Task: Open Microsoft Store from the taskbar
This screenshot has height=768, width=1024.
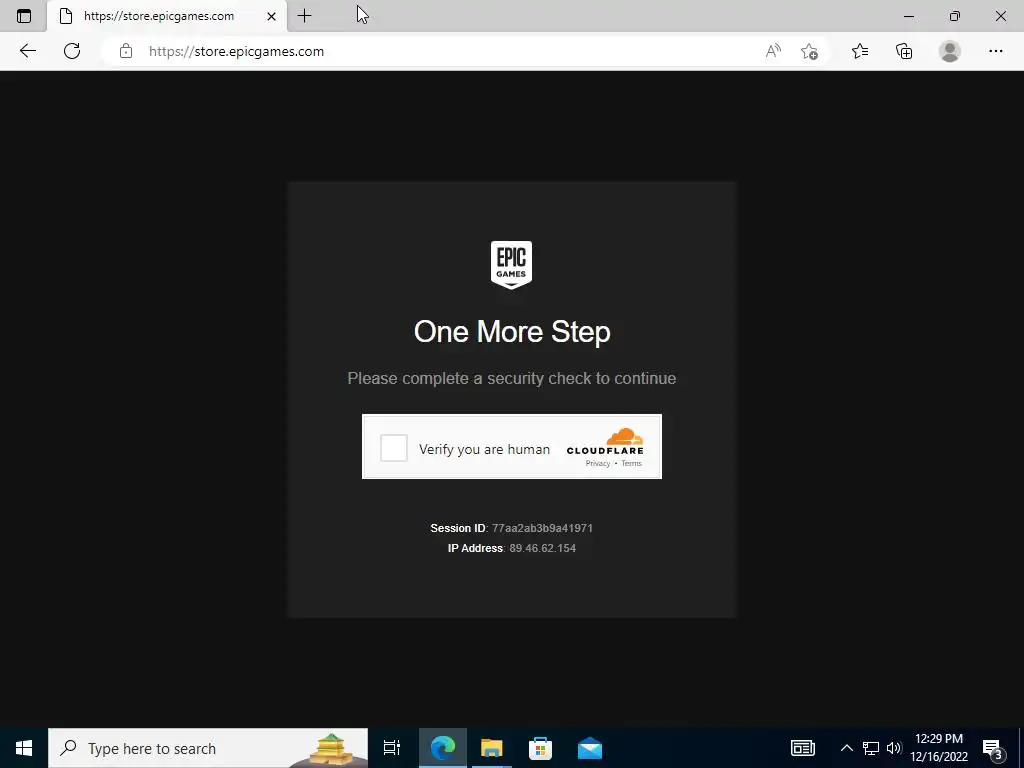Action: 540,748
